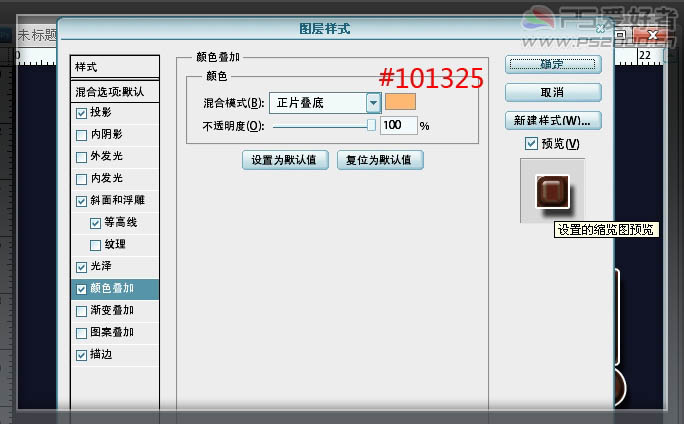This screenshot has width=684, height=424.
Task: Select the 样式 list header
Action: (x=115, y=67)
